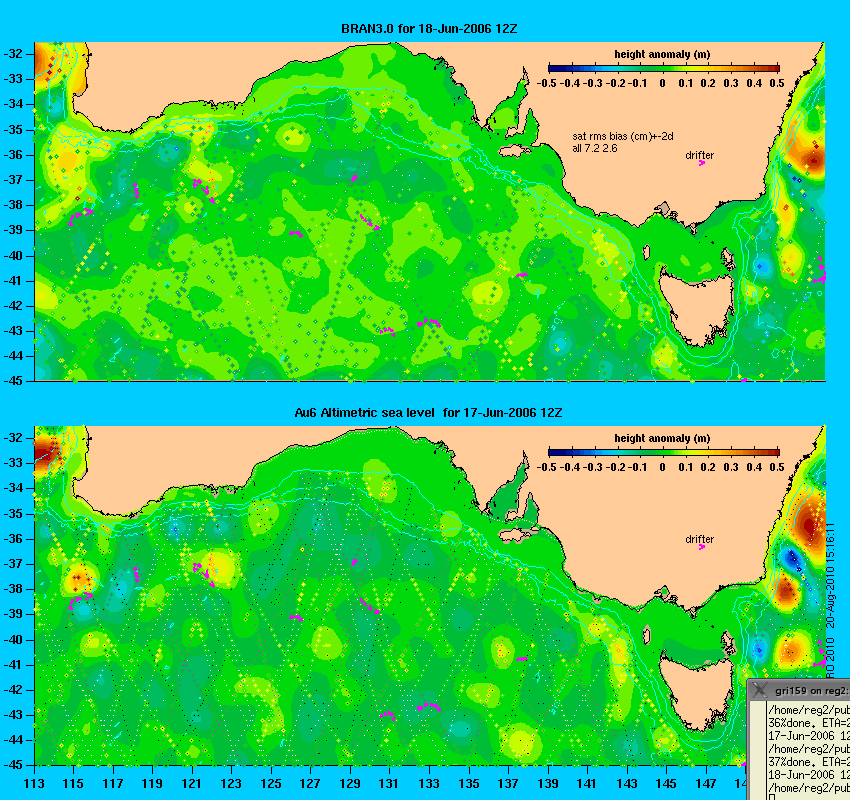850x800 pixels.
Task: Click the '121' longitude axis label
Action: click(x=191, y=783)
